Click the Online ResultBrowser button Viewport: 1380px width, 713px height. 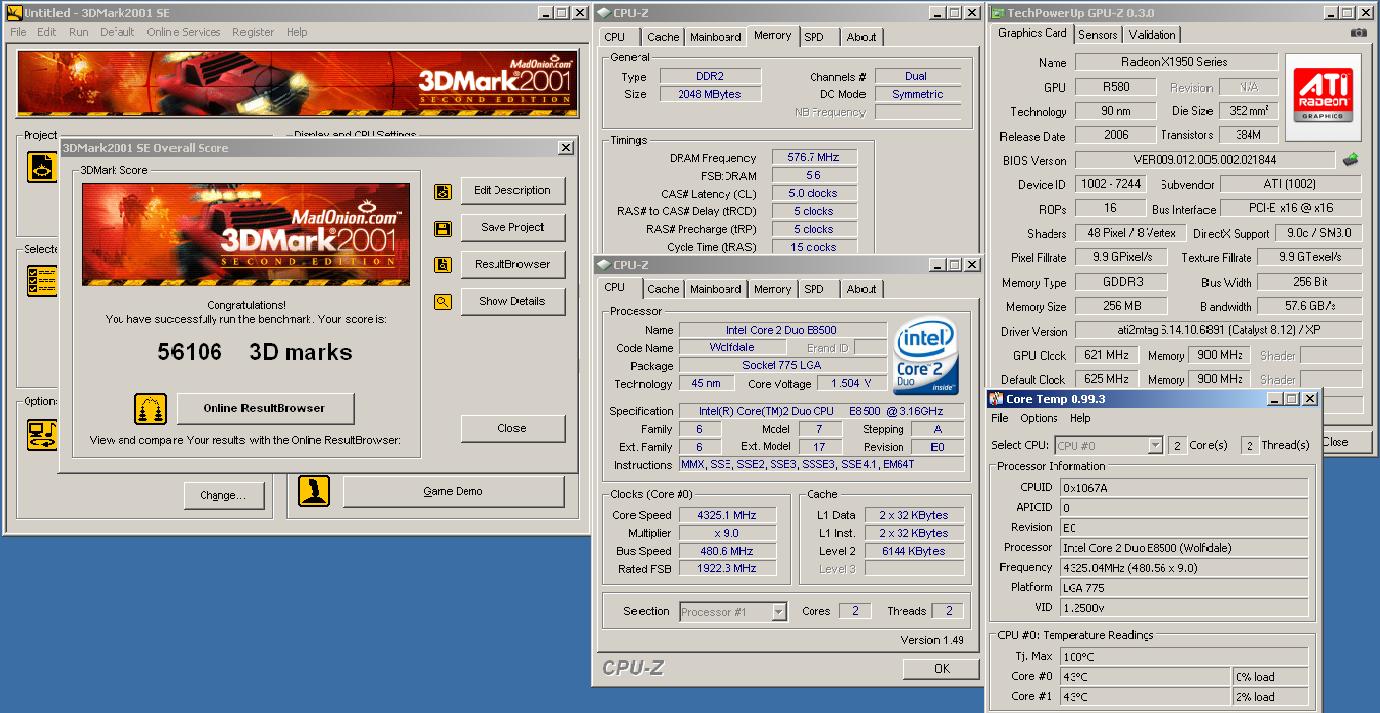[x=264, y=409]
